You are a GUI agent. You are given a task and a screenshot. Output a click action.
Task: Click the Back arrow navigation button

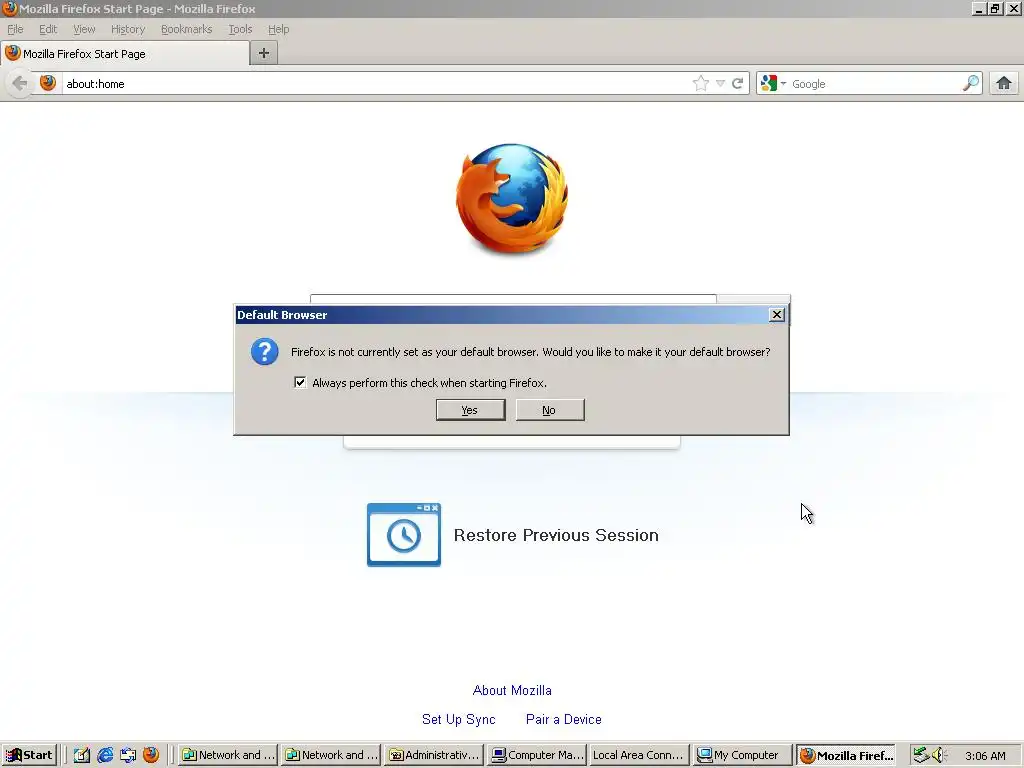pos(20,84)
